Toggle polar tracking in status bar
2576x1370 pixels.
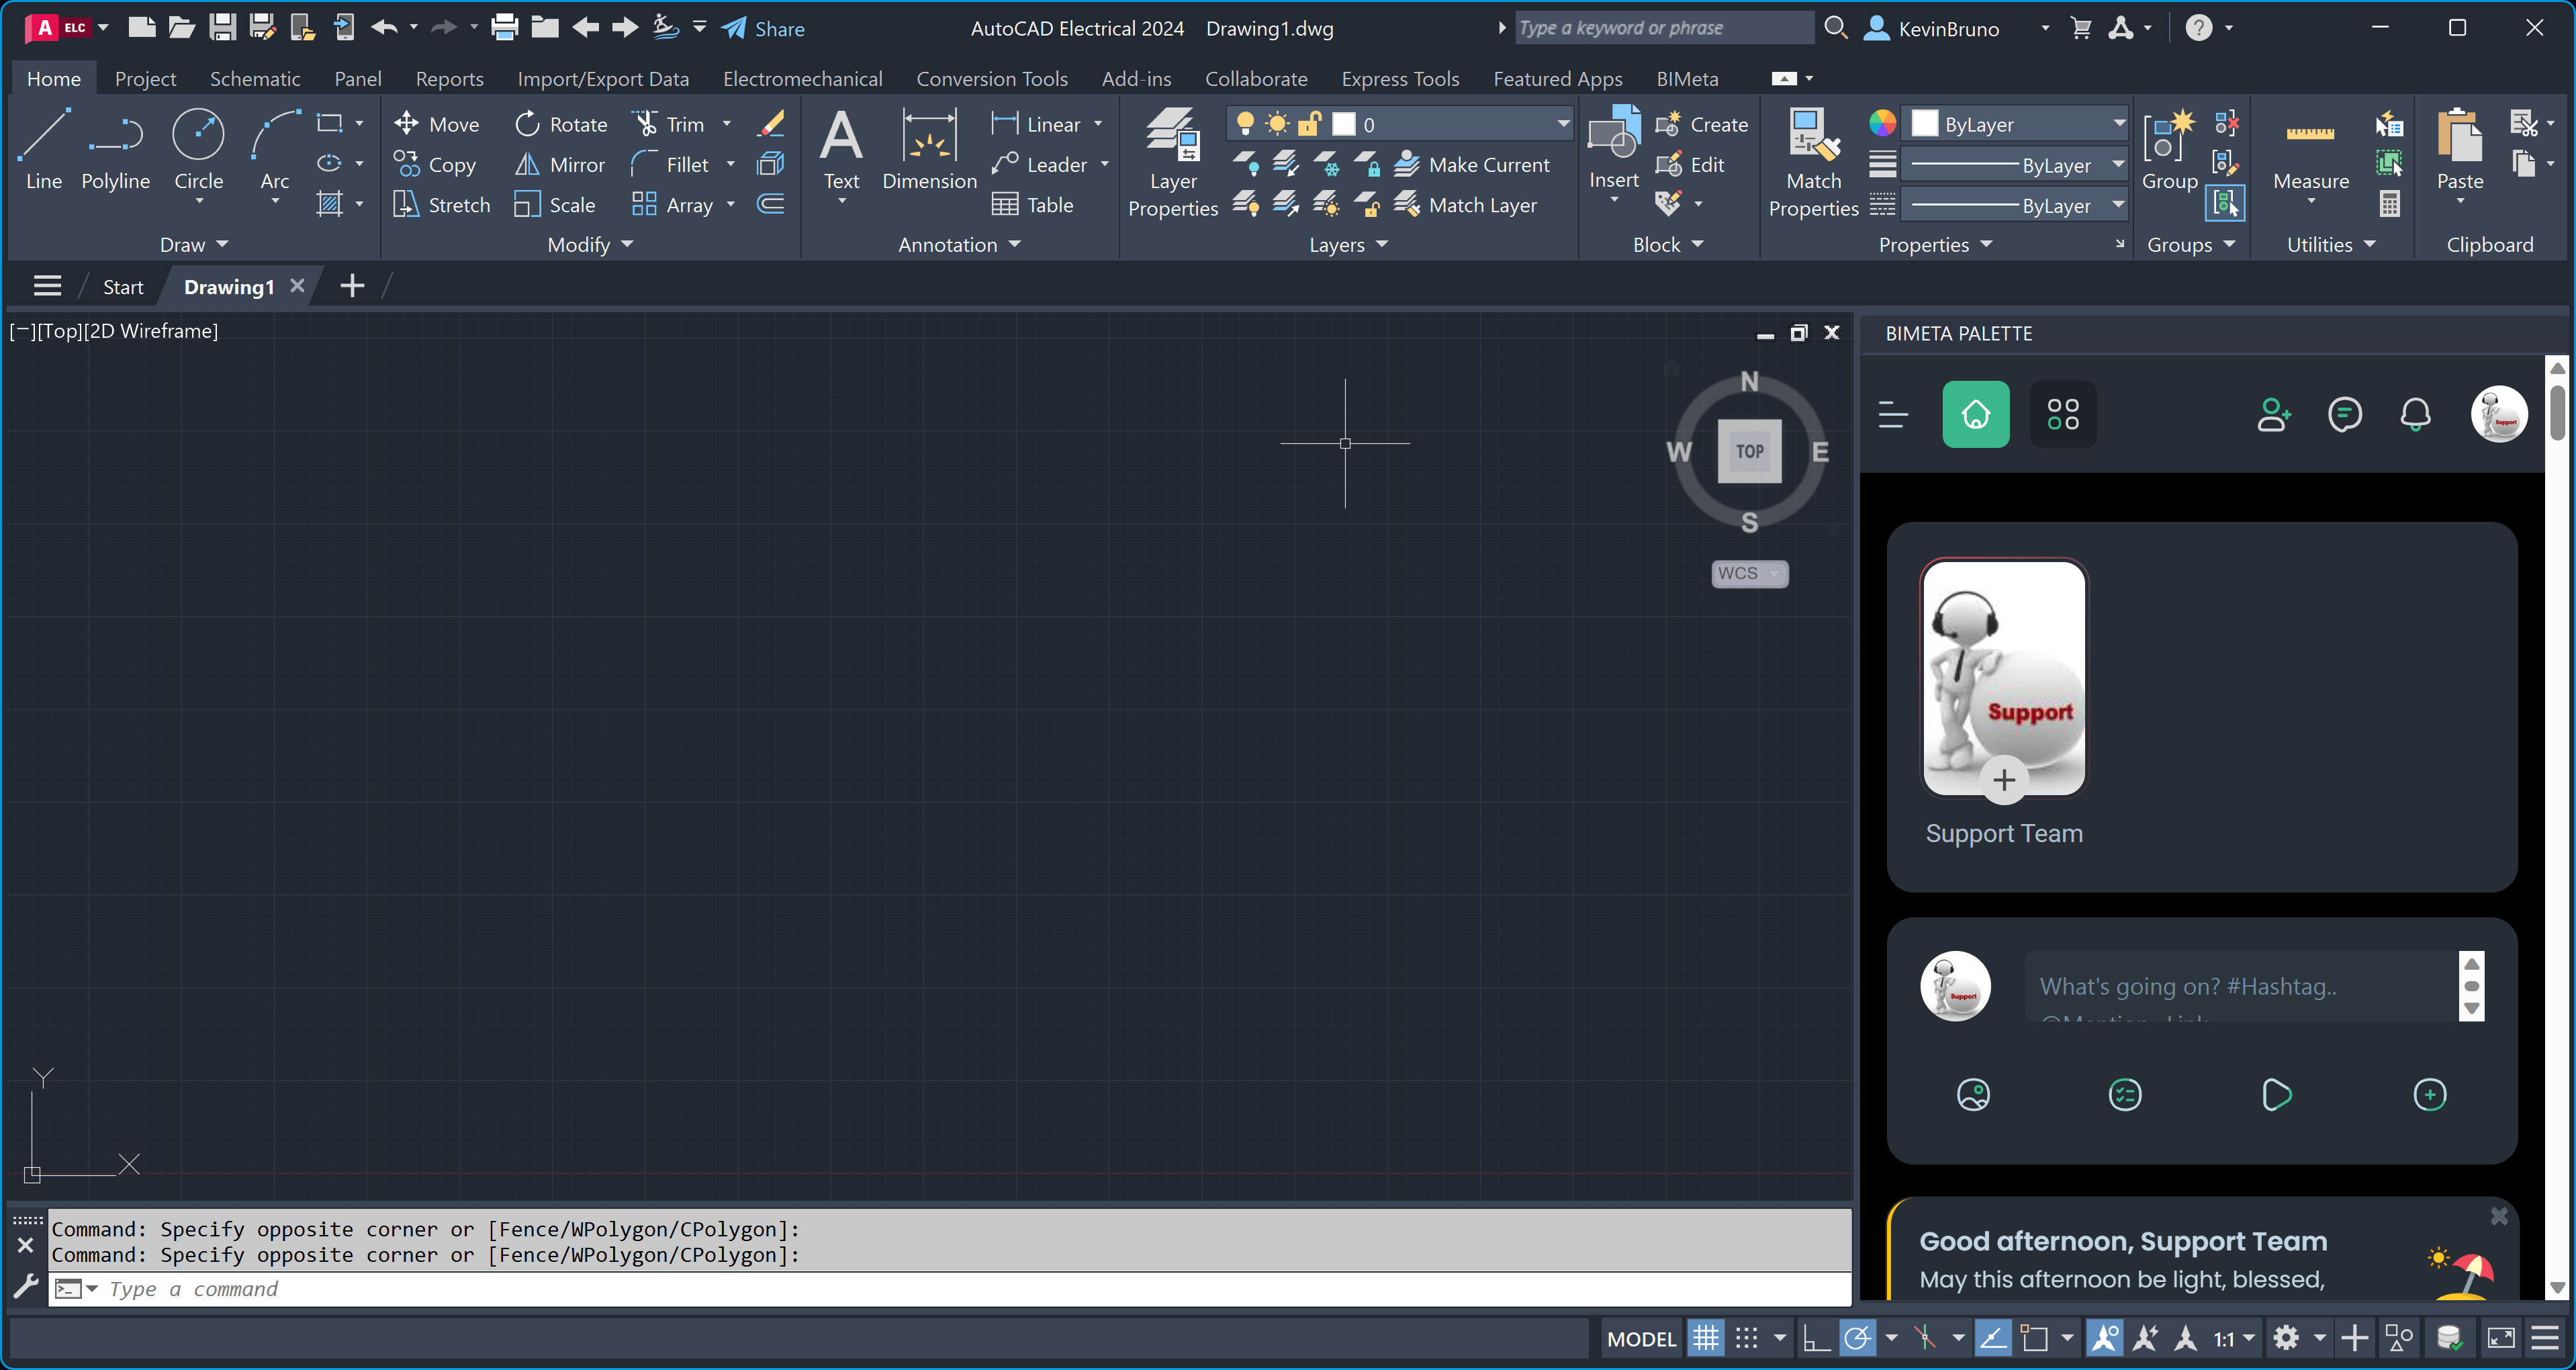click(1857, 1338)
